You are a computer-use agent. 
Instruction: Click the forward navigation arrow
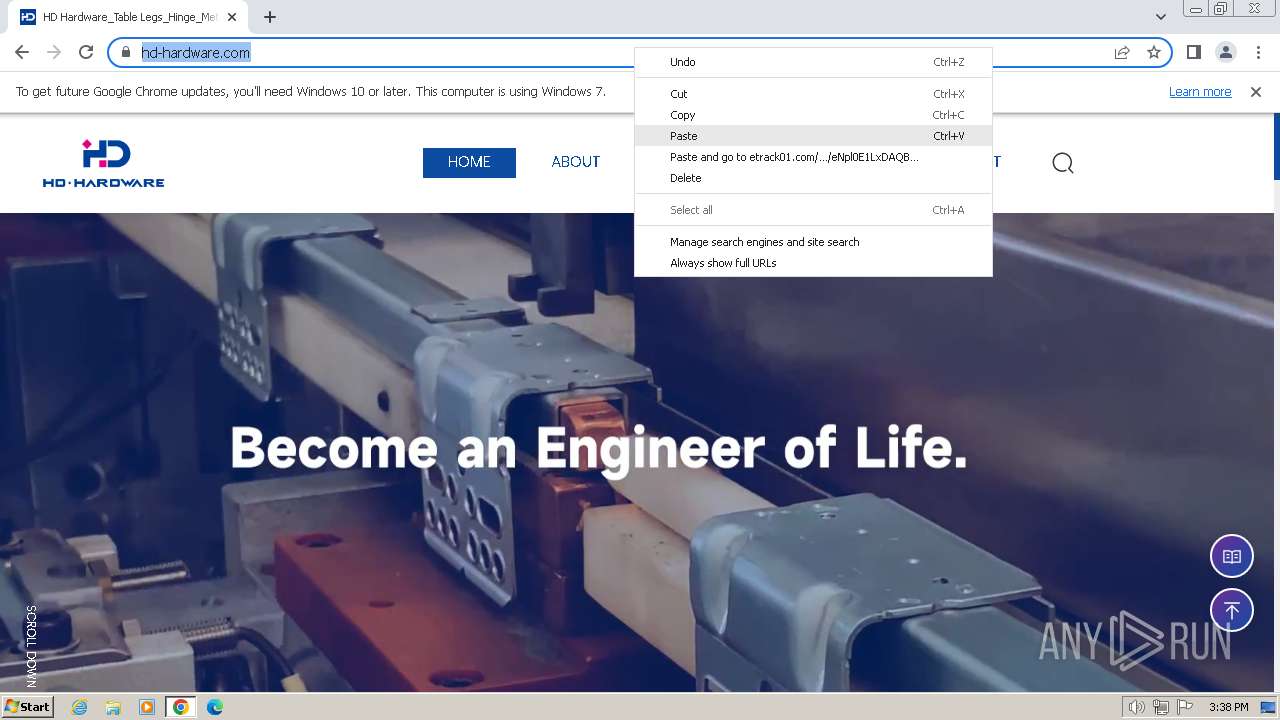click(x=54, y=52)
